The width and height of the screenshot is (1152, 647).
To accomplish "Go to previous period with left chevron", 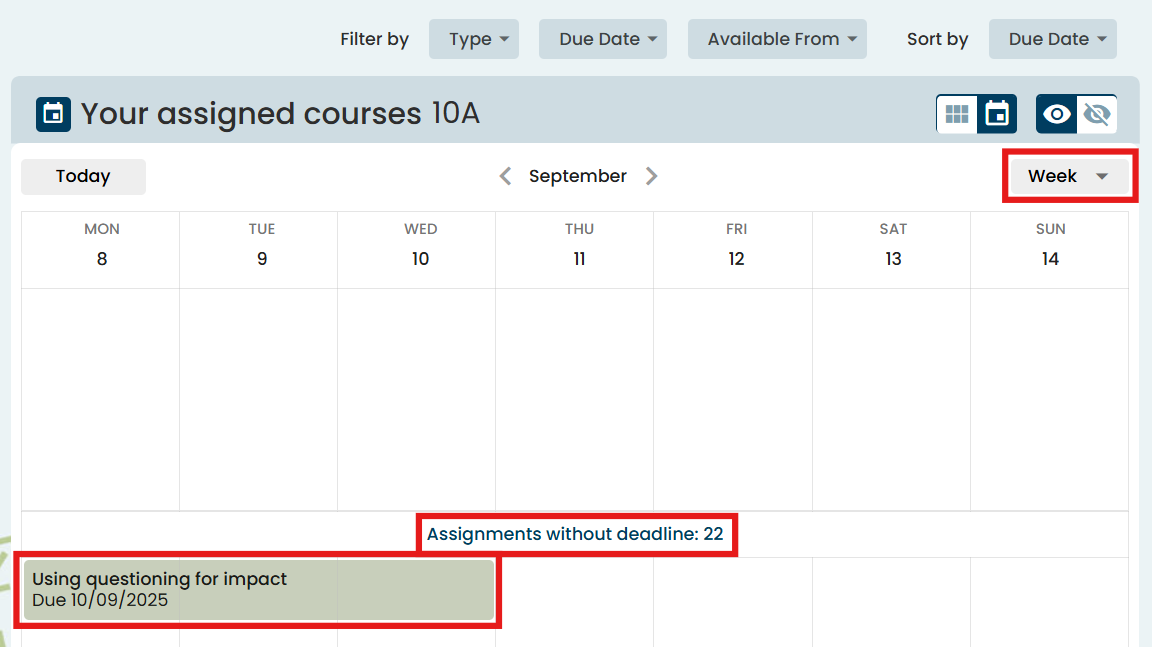I will coord(506,176).
